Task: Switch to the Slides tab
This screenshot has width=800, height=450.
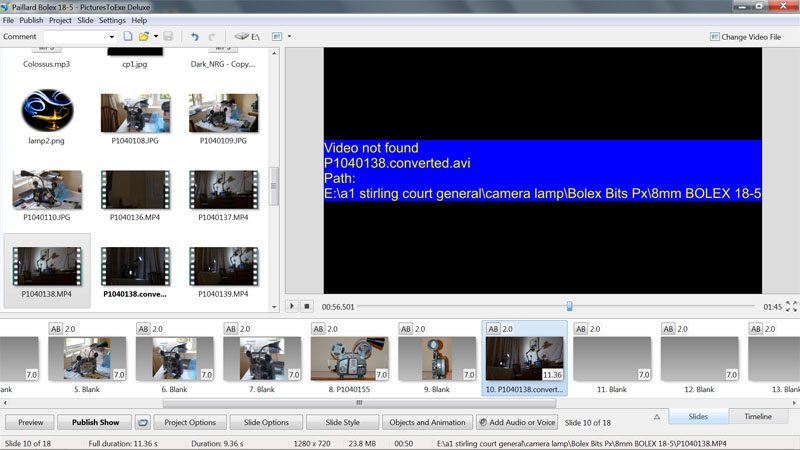Action: point(698,416)
